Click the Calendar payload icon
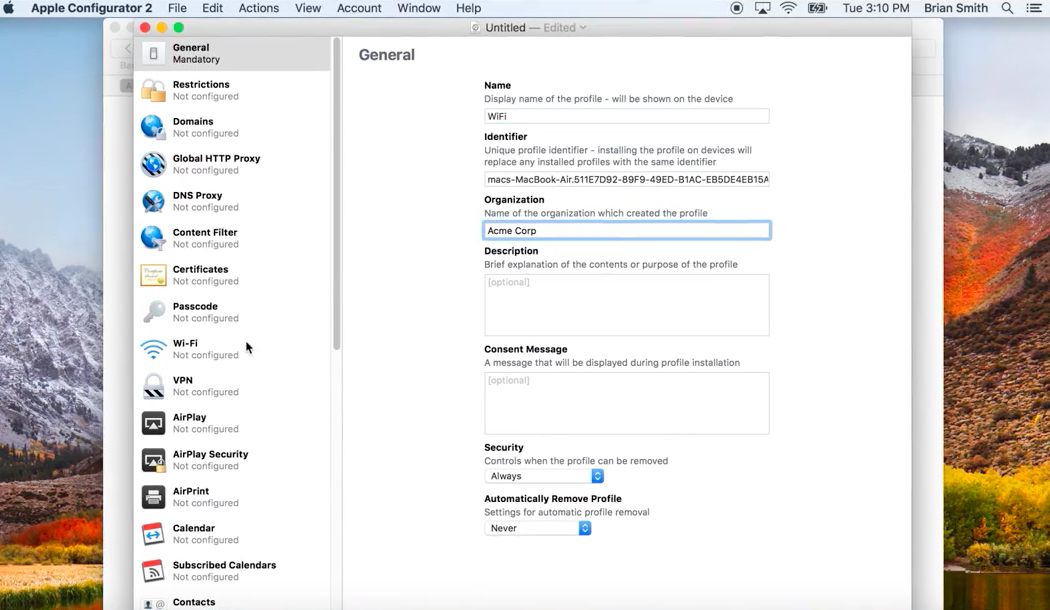Image resolution: width=1050 pixels, height=610 pixels. [153, 534]
